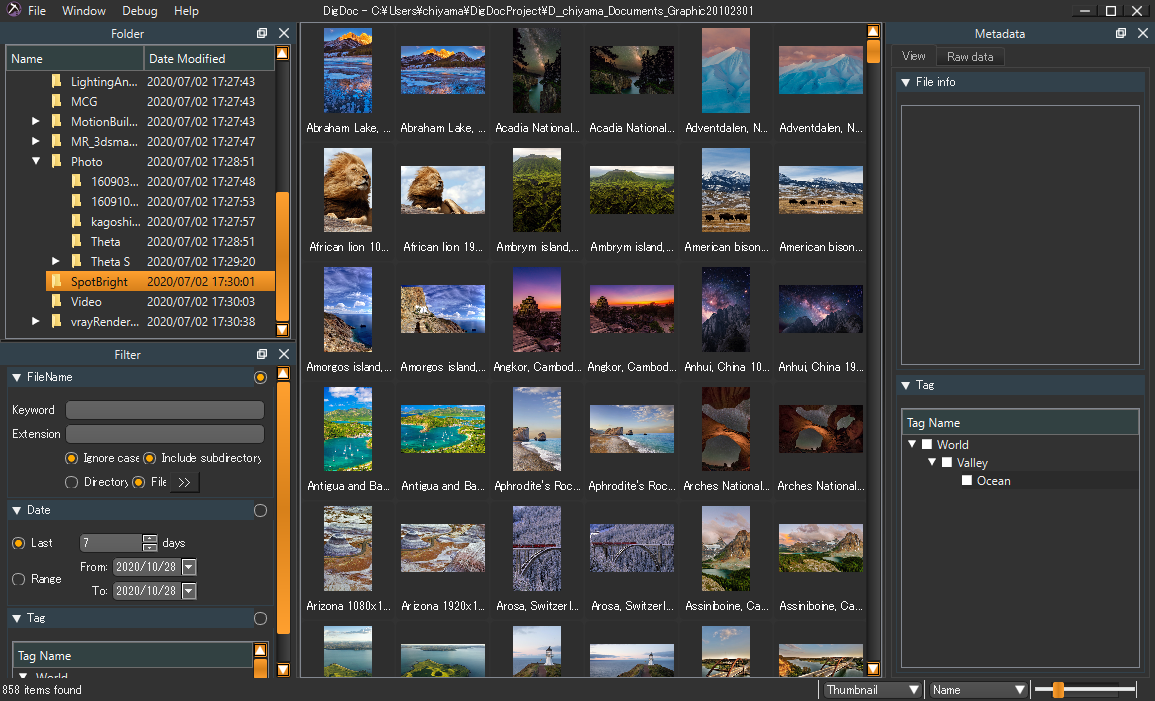Check the Ocean tag checkbox
This screenshot has height=701, width=1155.
[967, 480]
